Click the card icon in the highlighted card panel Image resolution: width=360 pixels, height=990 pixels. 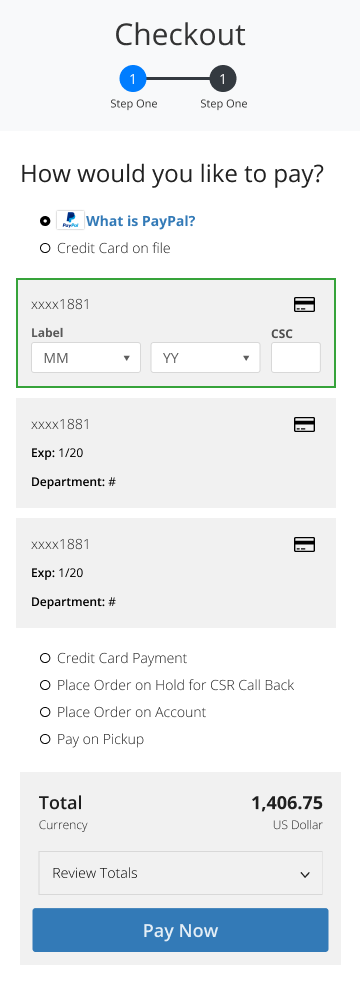point(304,305)
